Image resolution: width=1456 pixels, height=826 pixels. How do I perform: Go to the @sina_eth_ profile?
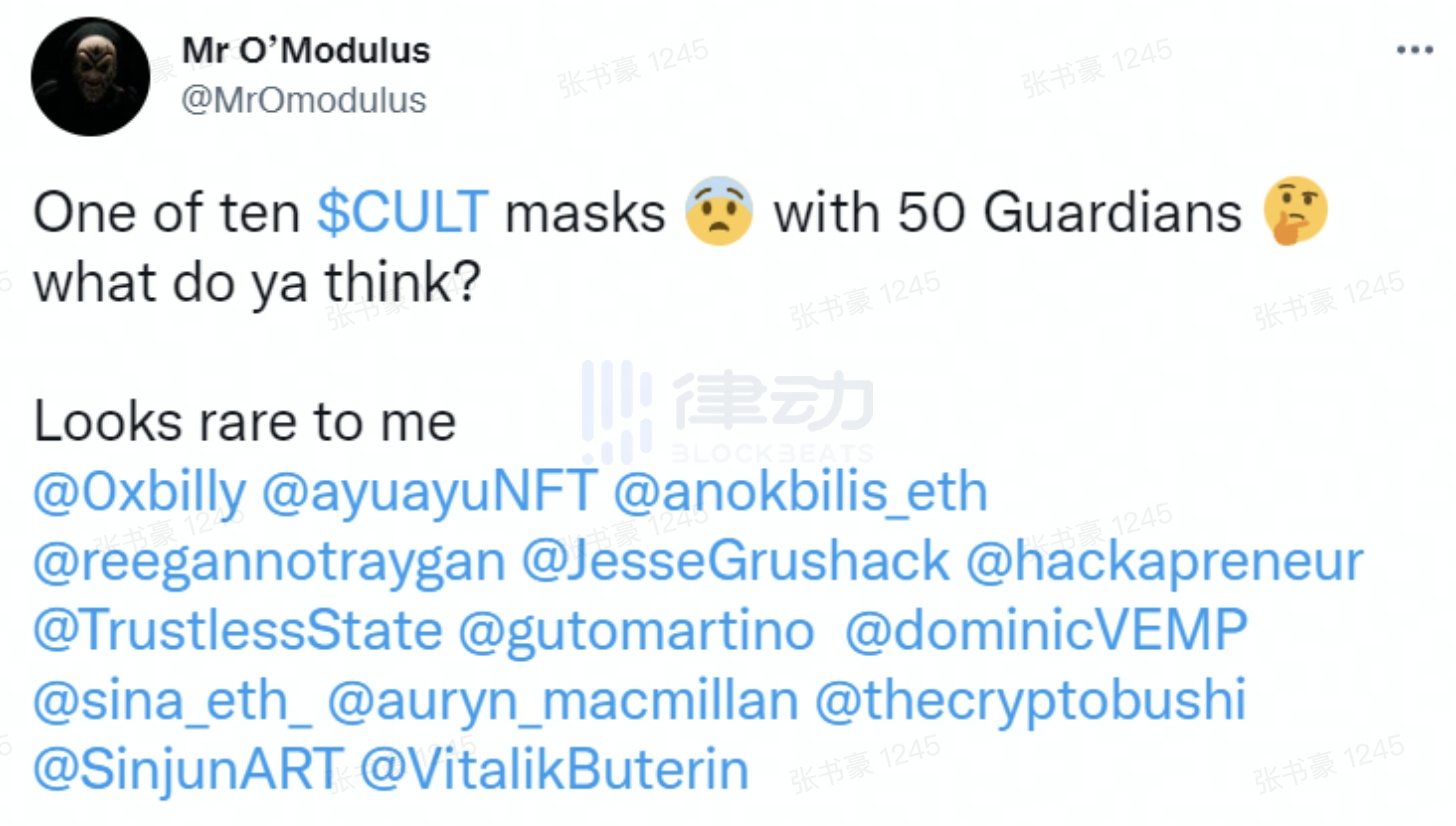click(173, 702)
